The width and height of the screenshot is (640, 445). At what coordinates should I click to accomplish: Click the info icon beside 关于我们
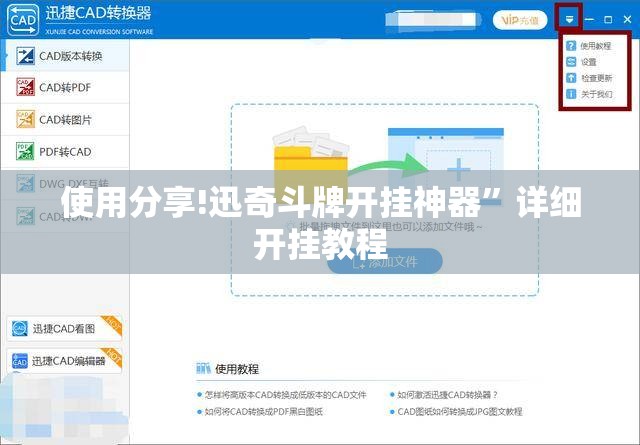[x=571, y=94]
